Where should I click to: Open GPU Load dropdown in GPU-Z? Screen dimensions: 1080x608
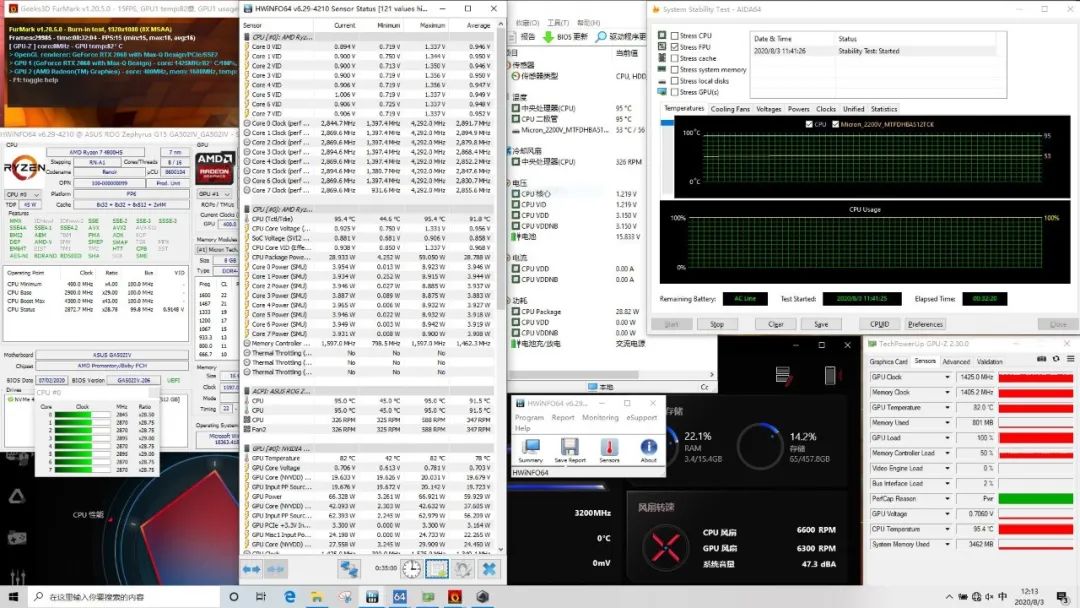[x=947, y=438]
